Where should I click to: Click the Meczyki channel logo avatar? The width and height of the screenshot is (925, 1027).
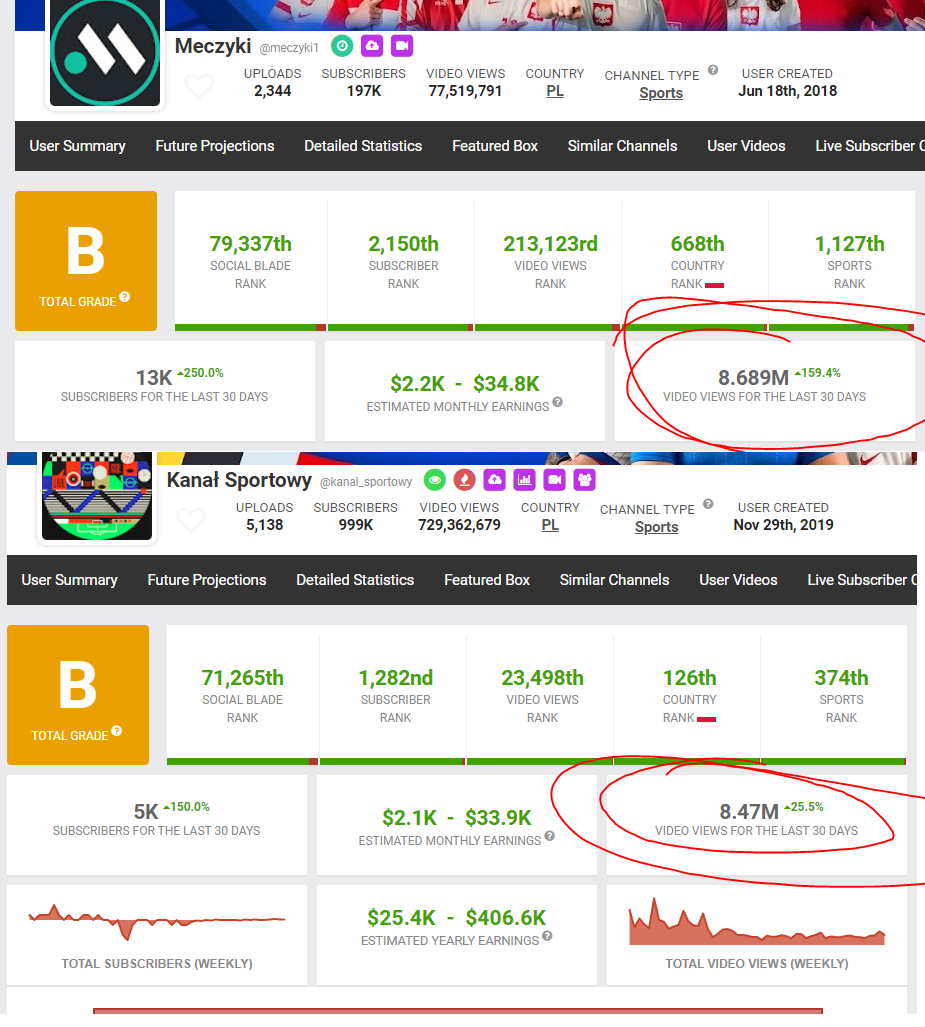tap(105, 52)
